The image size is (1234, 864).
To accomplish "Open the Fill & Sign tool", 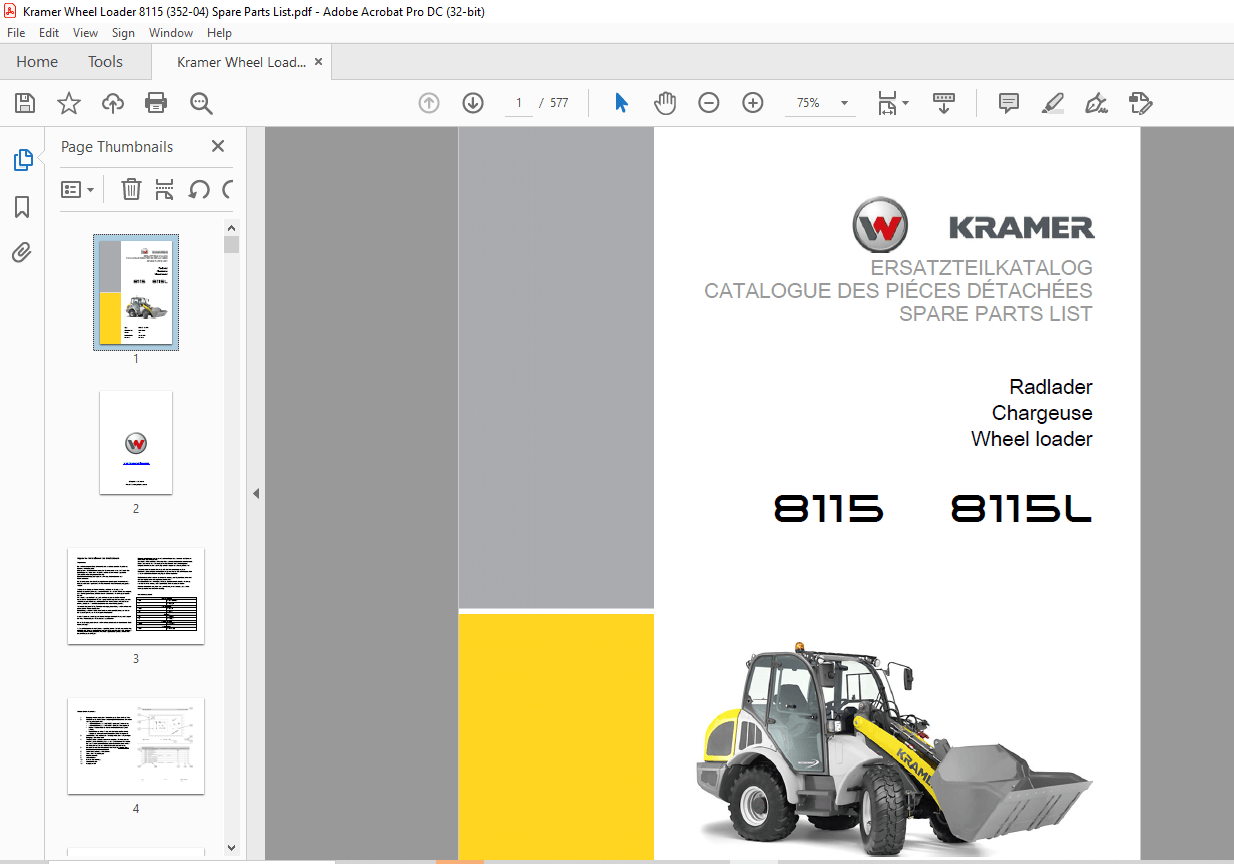I will point(1096,103).
